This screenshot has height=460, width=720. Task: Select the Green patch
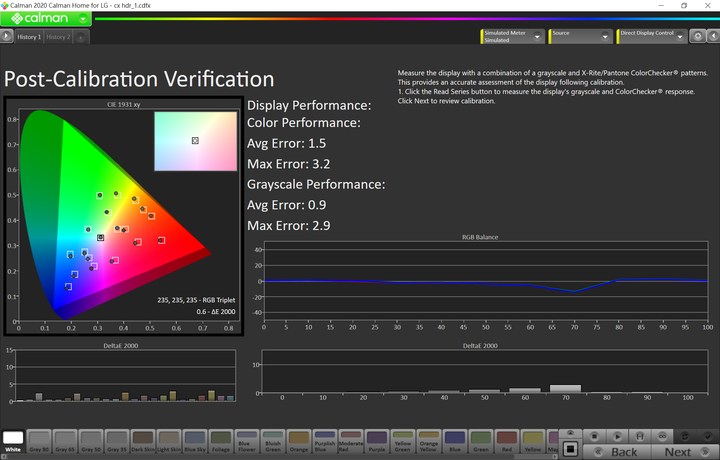(x=480, y=442)
